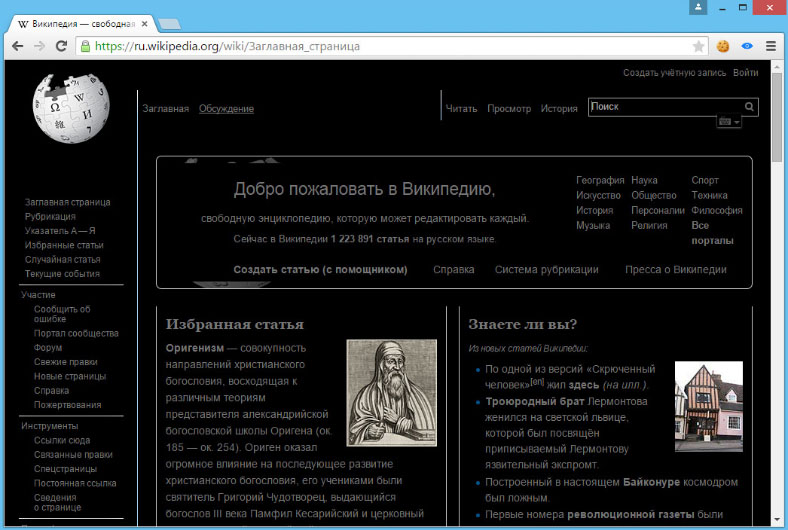
Task: Open the Заглавная page tab
Action: tap(165, 109)
